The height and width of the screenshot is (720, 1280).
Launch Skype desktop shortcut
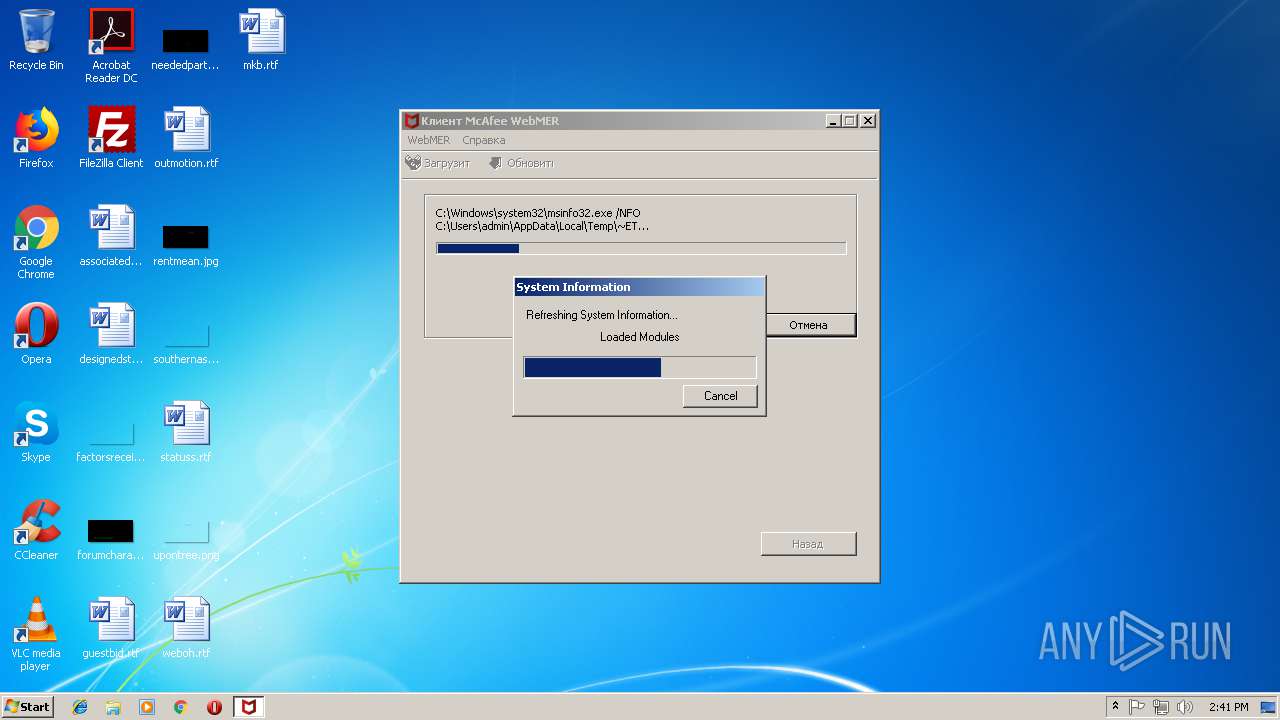(36, 432)
